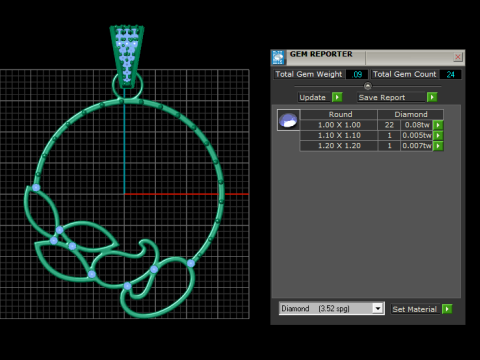
Task: Select the 1.10 X 1.10 size cell
Action: click(x=339, y=135)
